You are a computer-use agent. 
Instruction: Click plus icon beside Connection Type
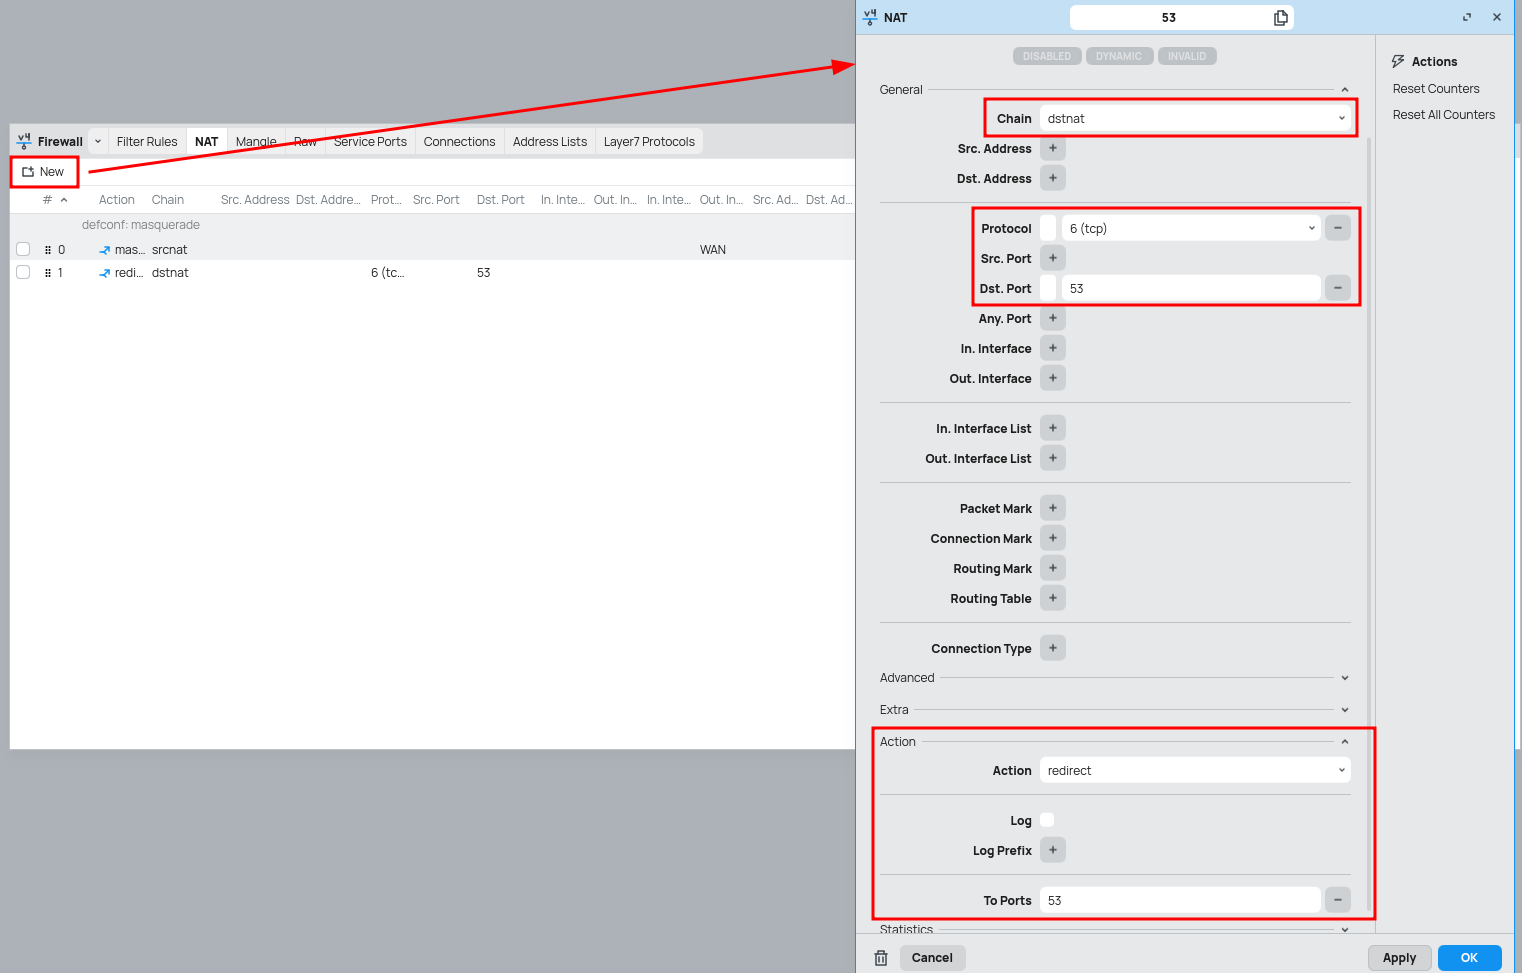pos(1052,648)
